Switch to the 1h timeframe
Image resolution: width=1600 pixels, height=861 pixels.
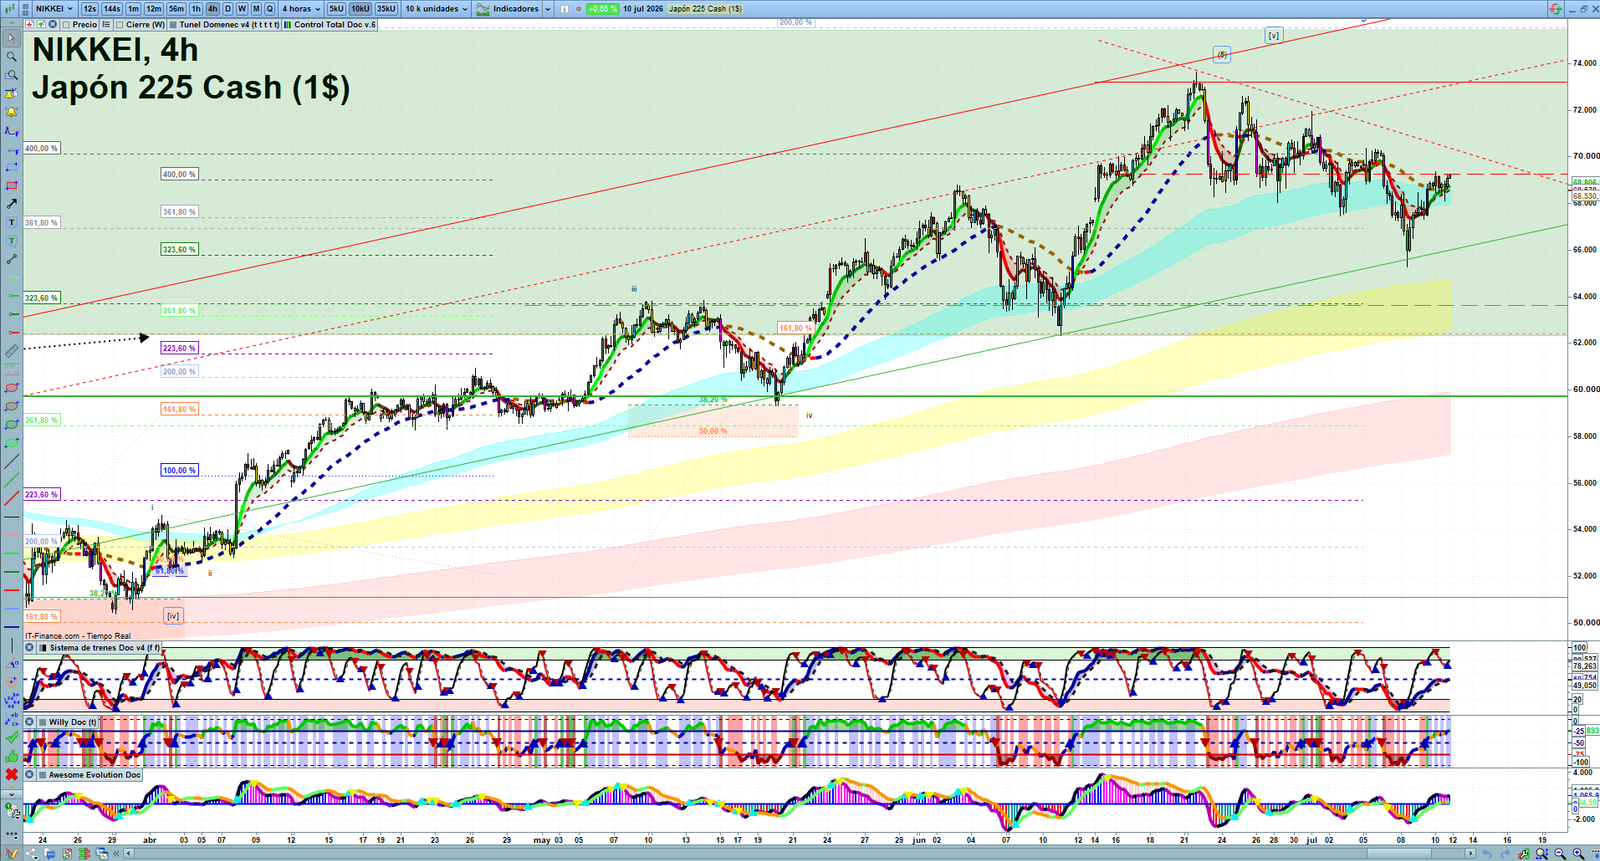pyautogui.click(x=196, y=9)
